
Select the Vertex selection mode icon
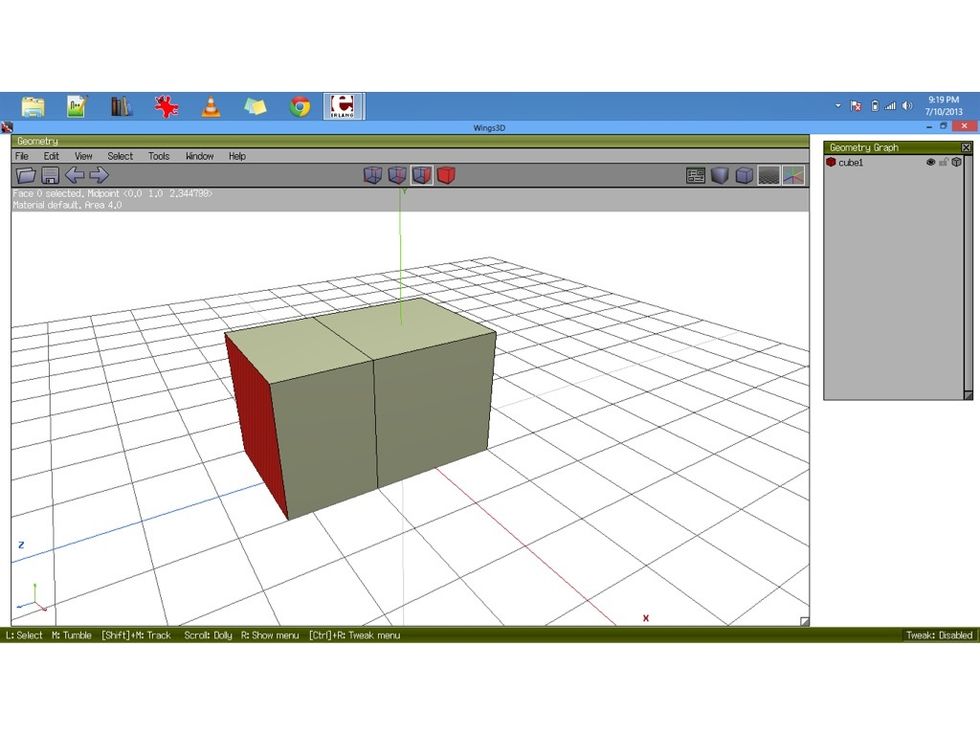[x=372, y=174]
